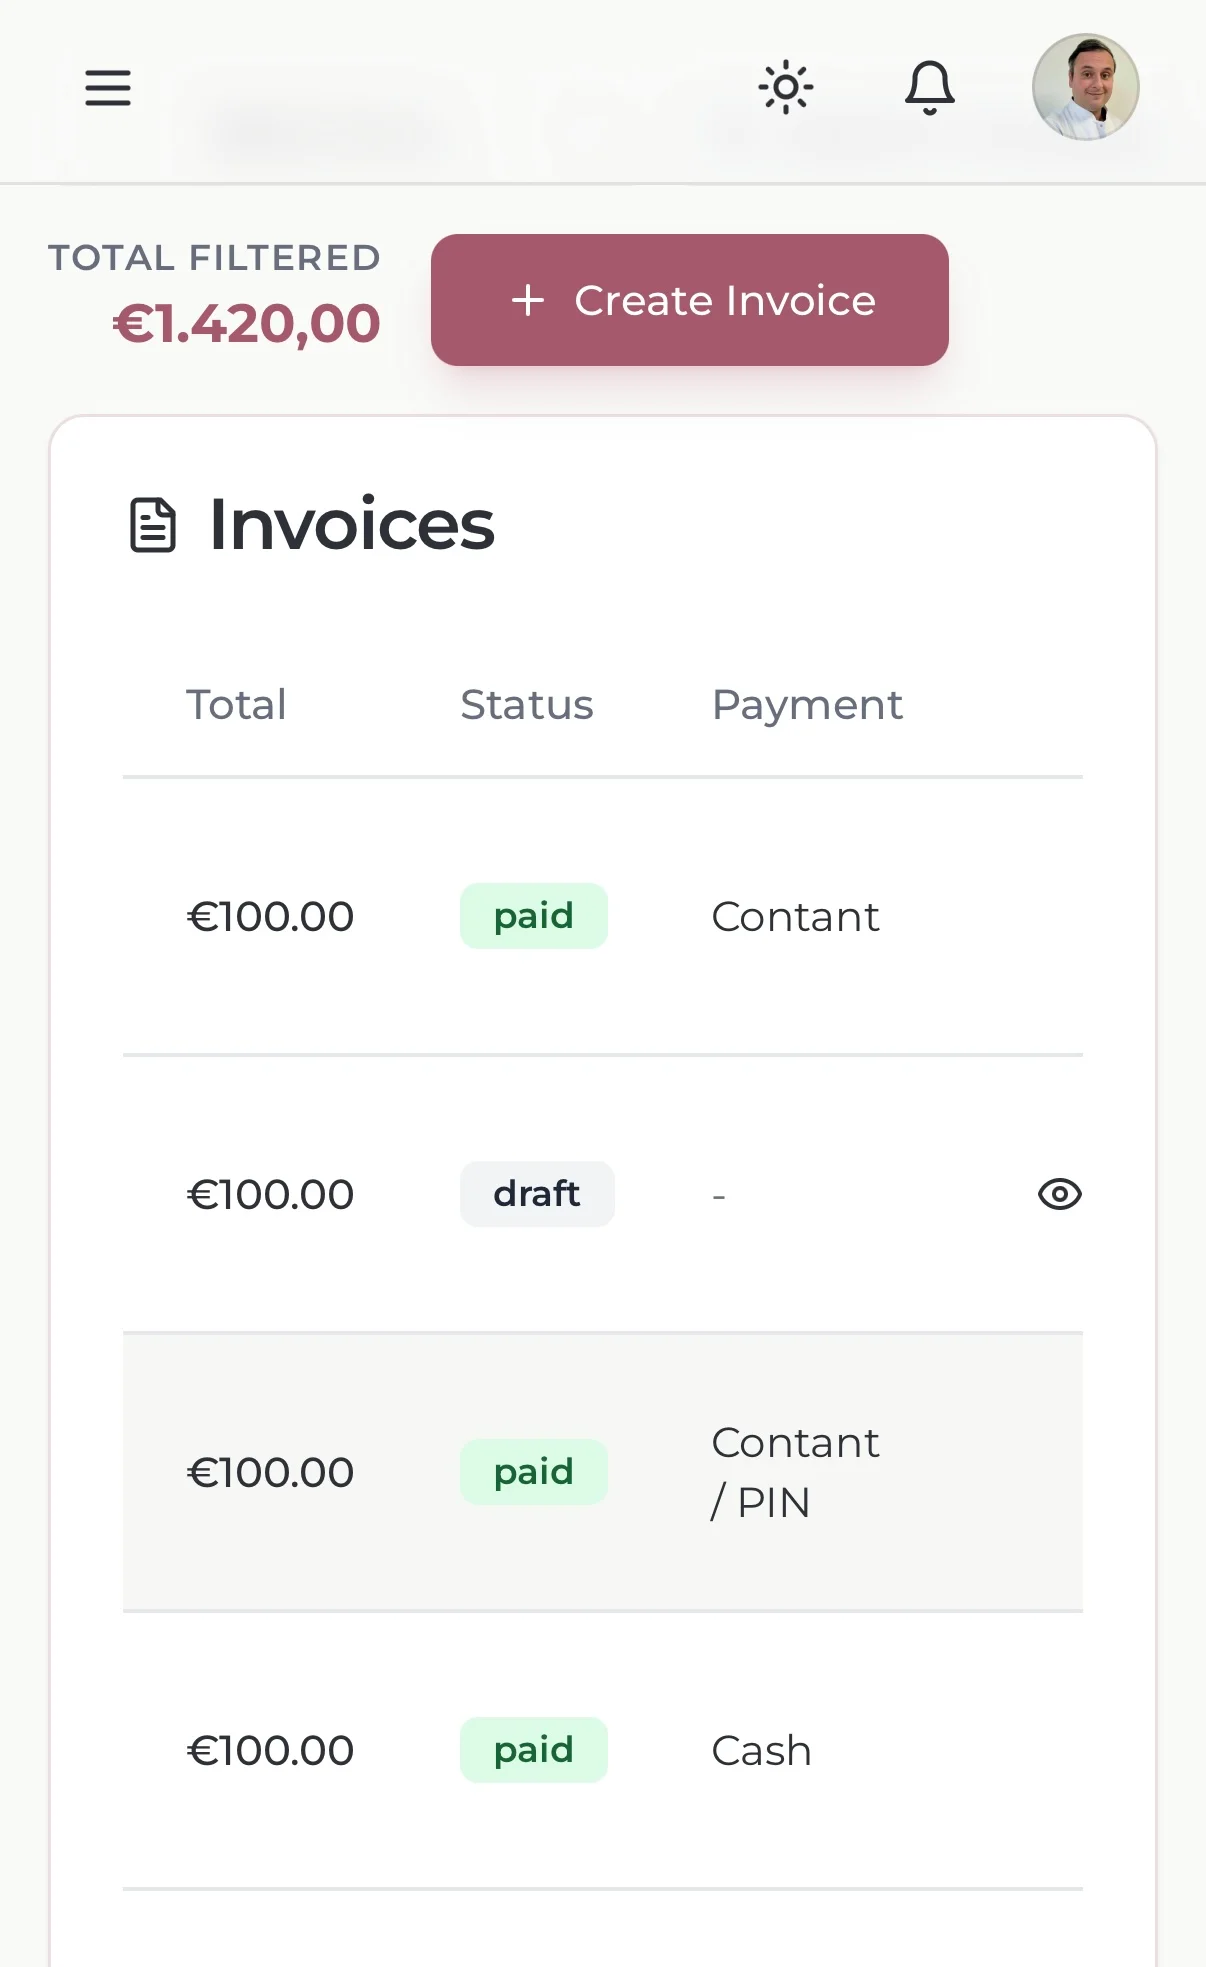Toggle light/dark theme with the sun icon
Image resolution: width=1206 pixels, height=1967 pixels.
point(786,88)
